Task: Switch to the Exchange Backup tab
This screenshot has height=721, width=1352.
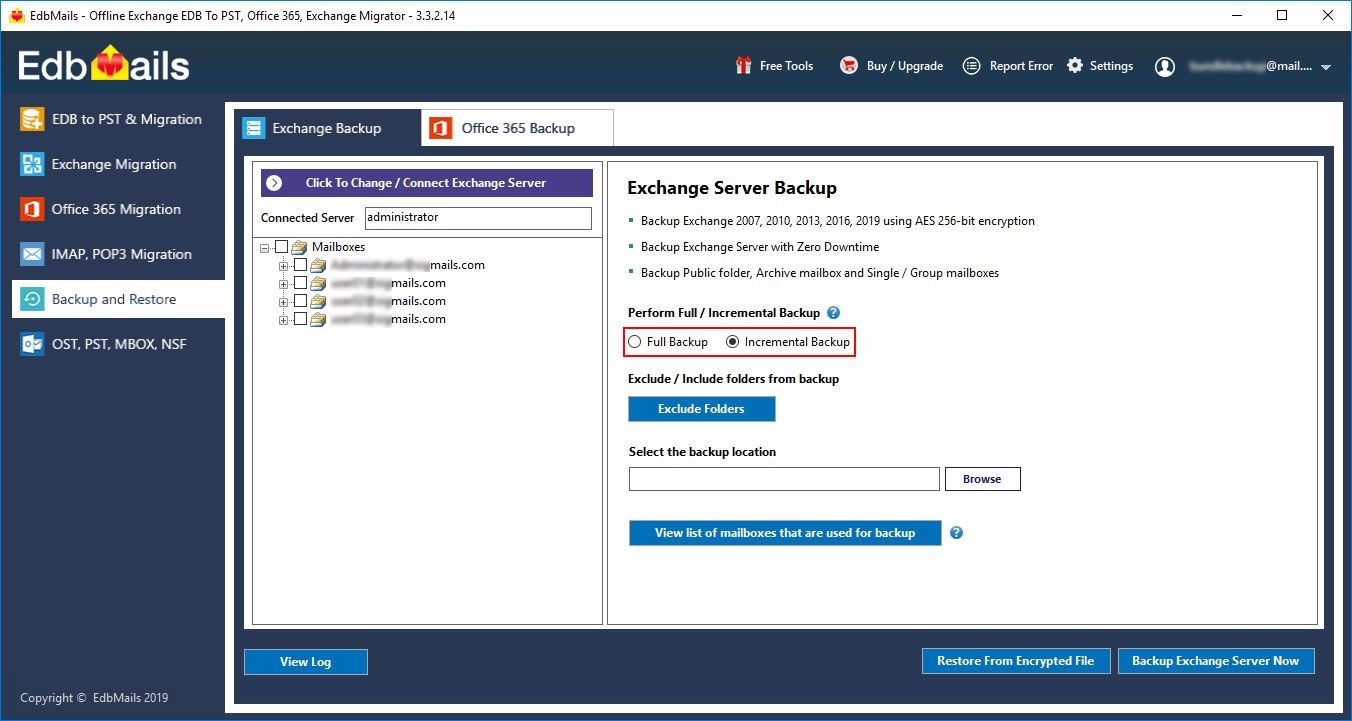Action: 327,128
